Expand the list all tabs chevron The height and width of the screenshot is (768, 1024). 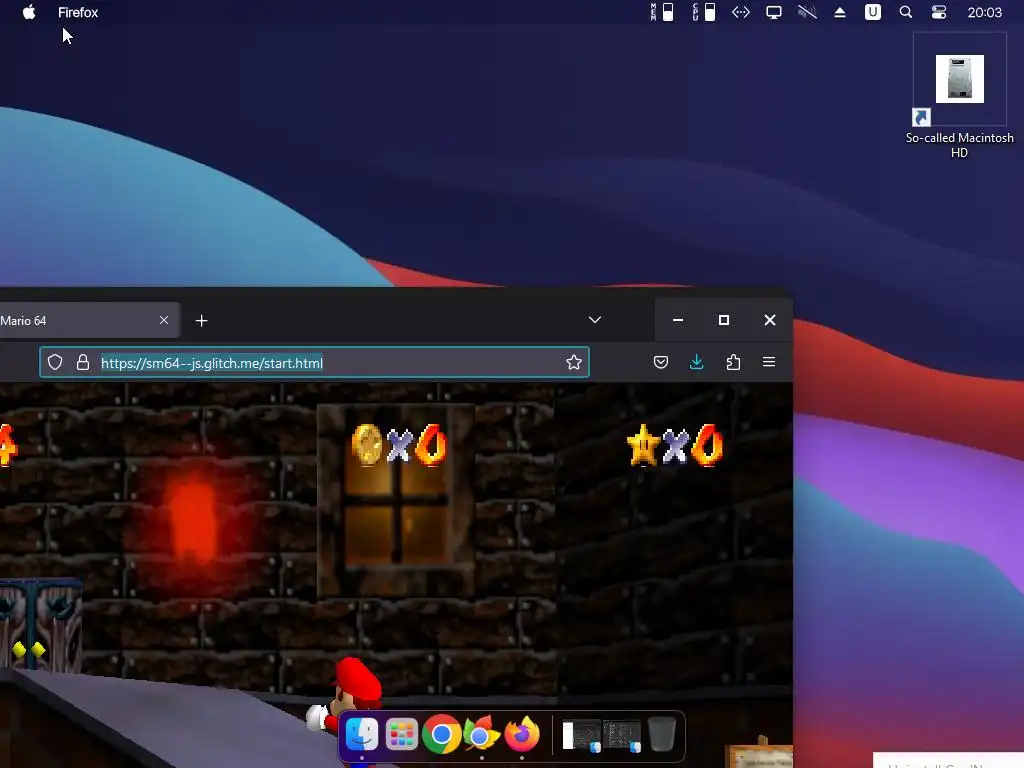(x=594, y=320)
